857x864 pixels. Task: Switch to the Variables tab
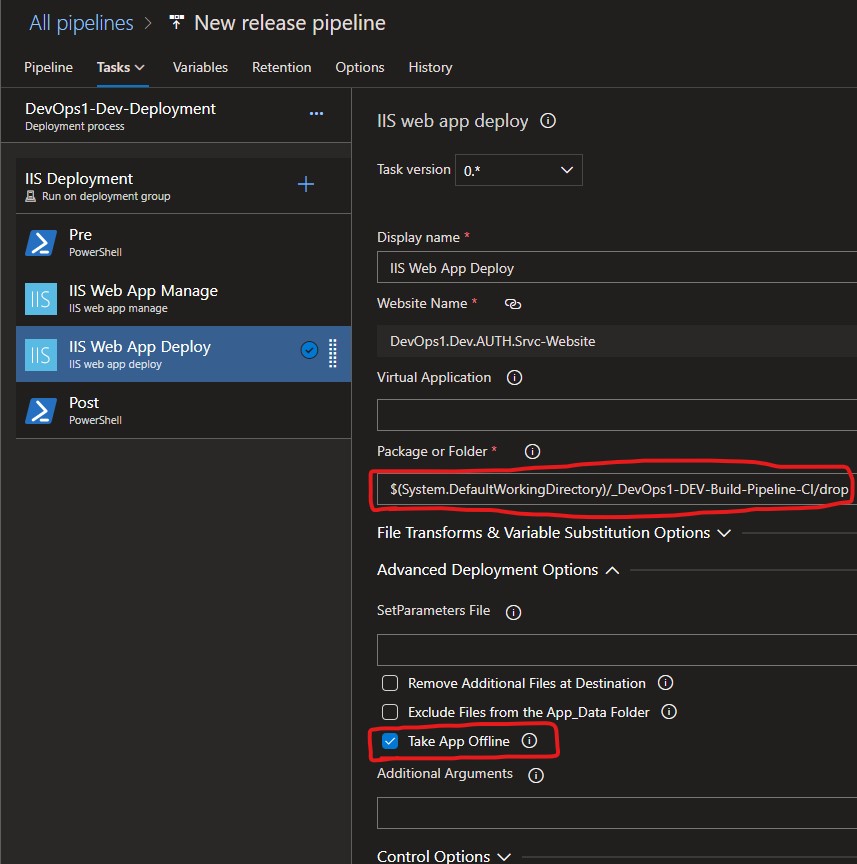click(x=200, y=67)
